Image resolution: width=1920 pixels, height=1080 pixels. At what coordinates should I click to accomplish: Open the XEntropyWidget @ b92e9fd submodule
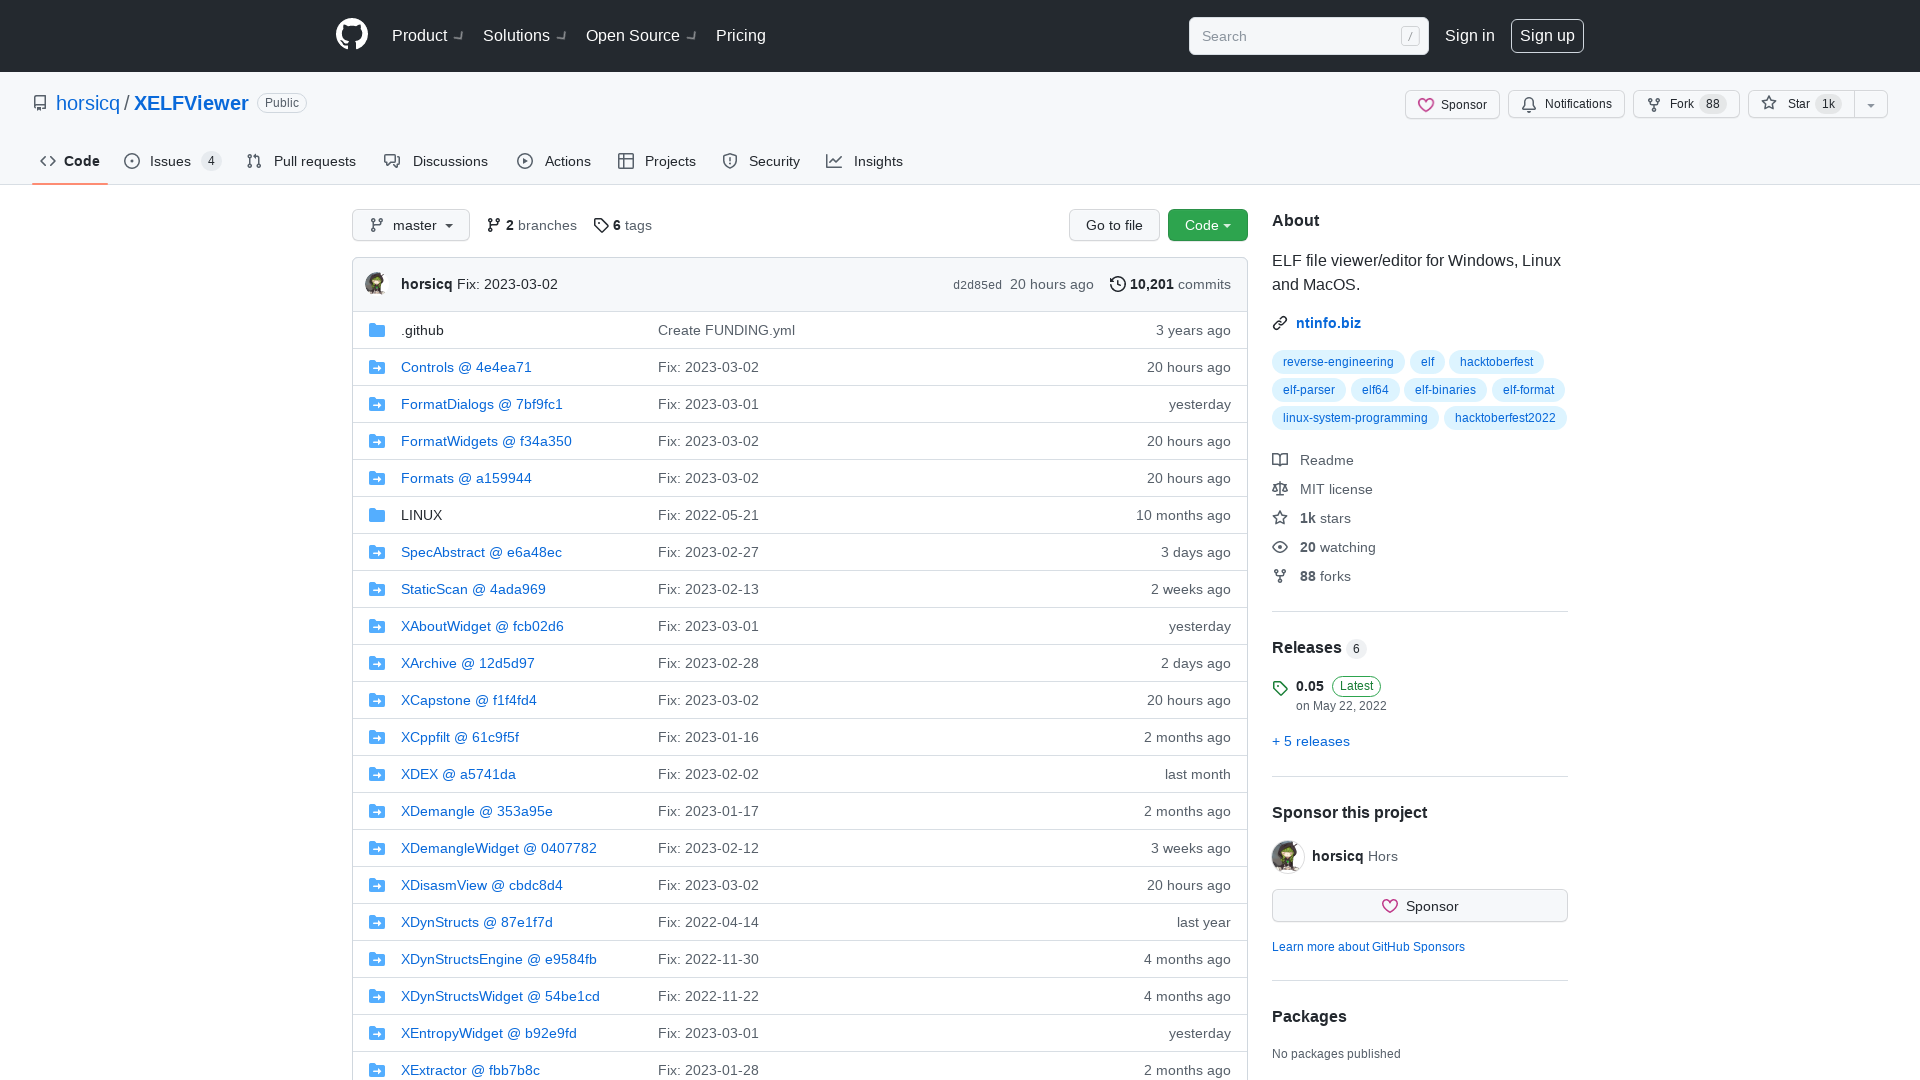pyautogui.click(x=489, y=1033)
